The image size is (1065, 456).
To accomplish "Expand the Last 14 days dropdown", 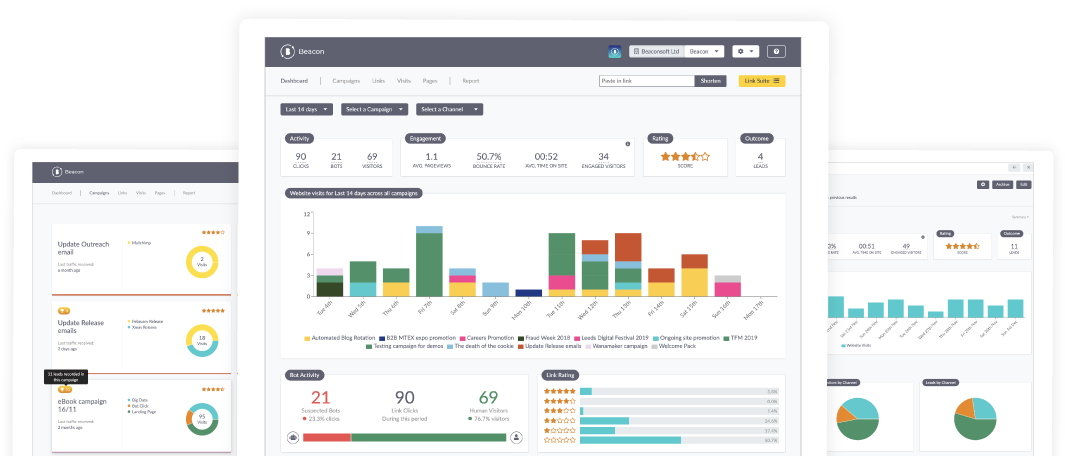I will tap(306, 109).
